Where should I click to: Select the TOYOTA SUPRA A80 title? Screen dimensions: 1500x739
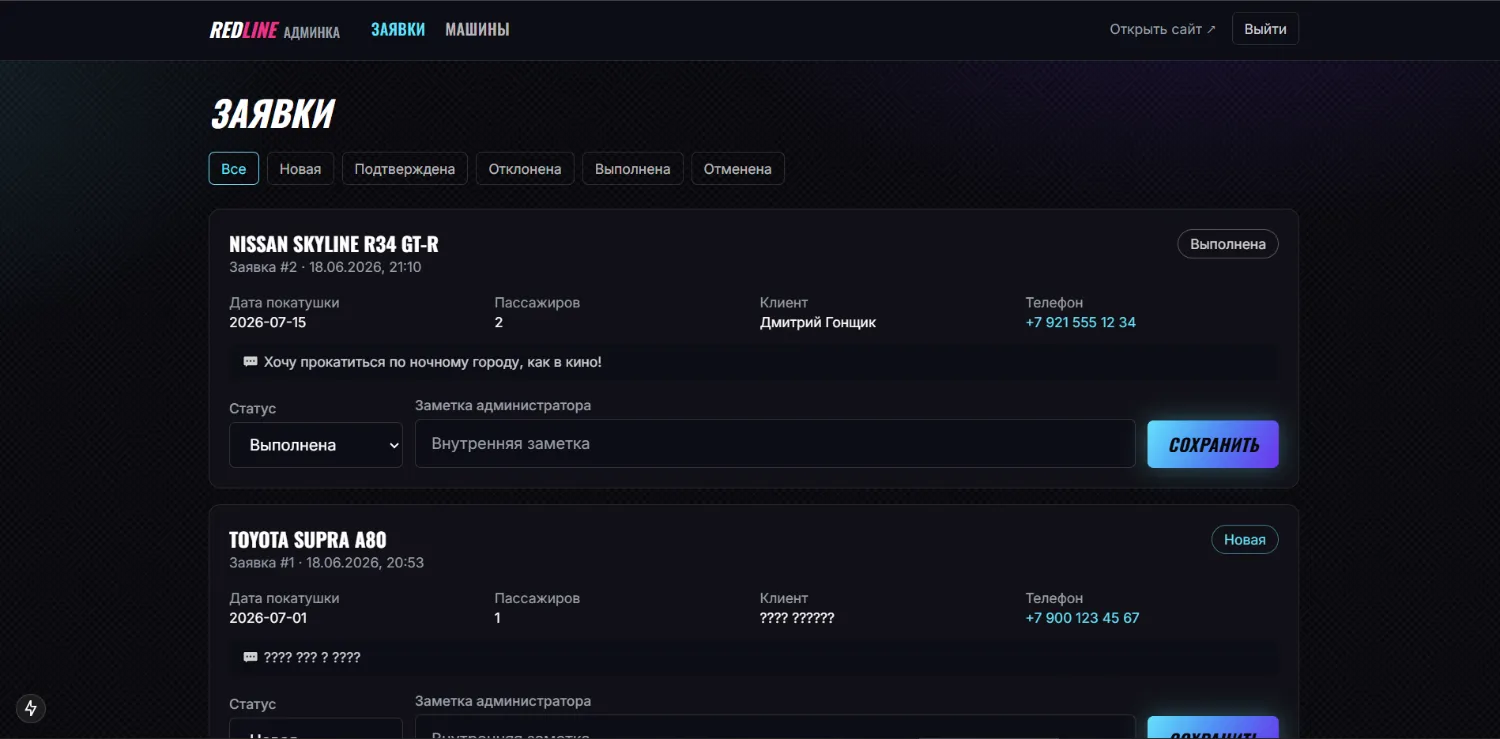point(308,540)
